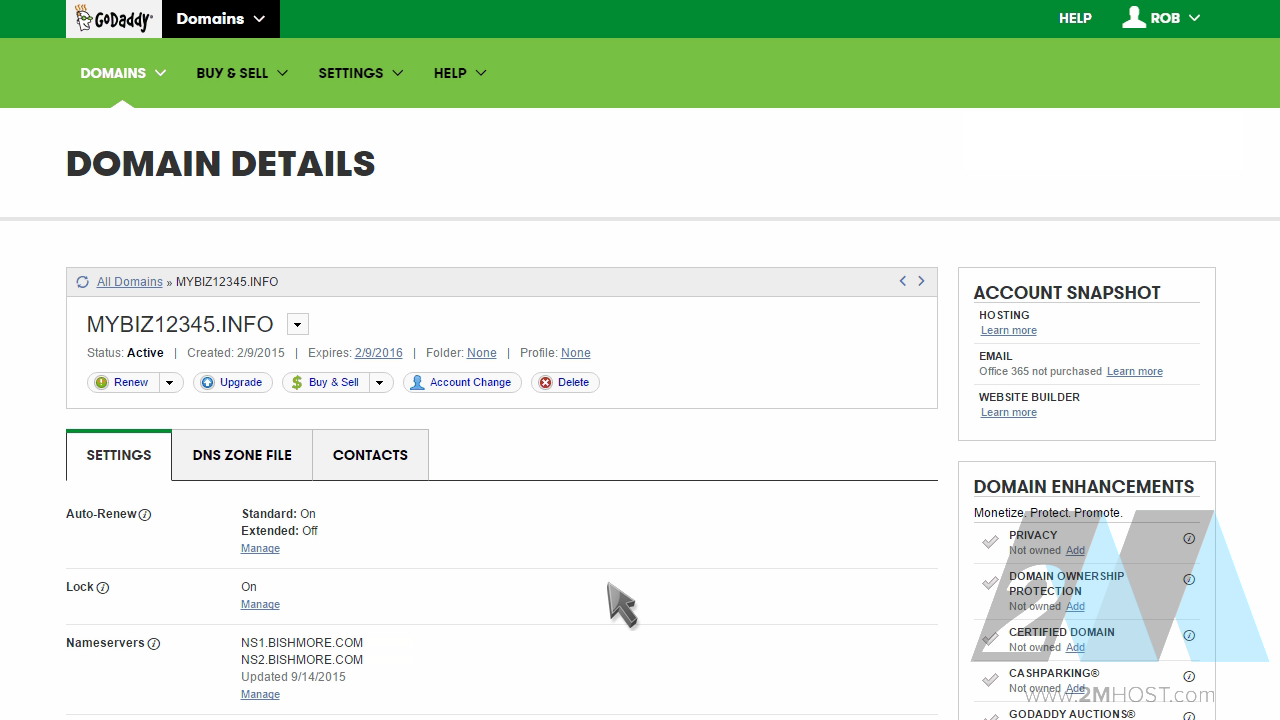Click Add link under PRIVACY
The image size is (1280, 720).
tap(1075, 550)
